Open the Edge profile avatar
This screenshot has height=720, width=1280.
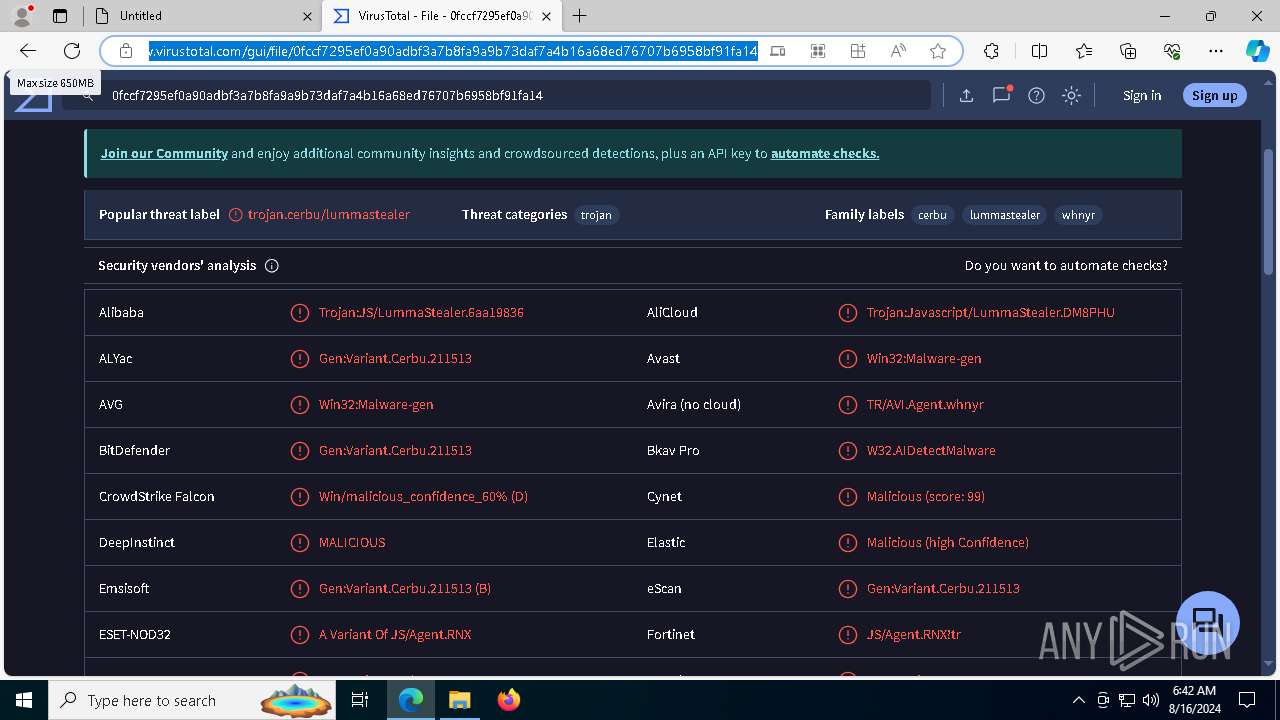(21, 16)
